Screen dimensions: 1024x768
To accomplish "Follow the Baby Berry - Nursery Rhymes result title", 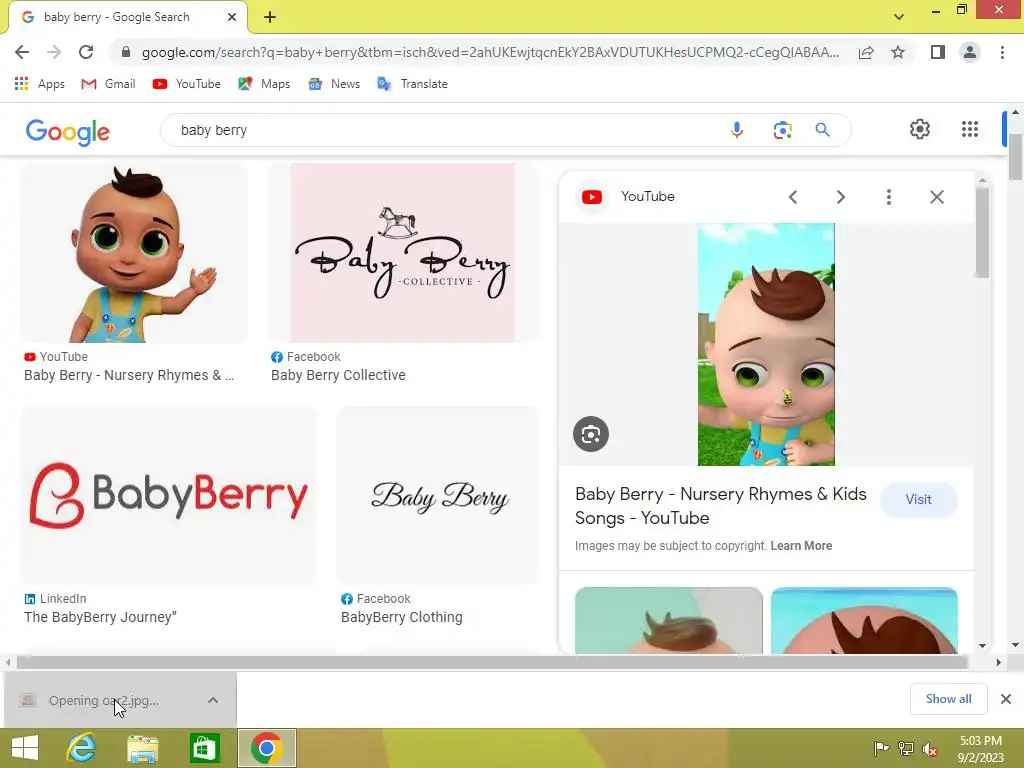I will 129,375.
